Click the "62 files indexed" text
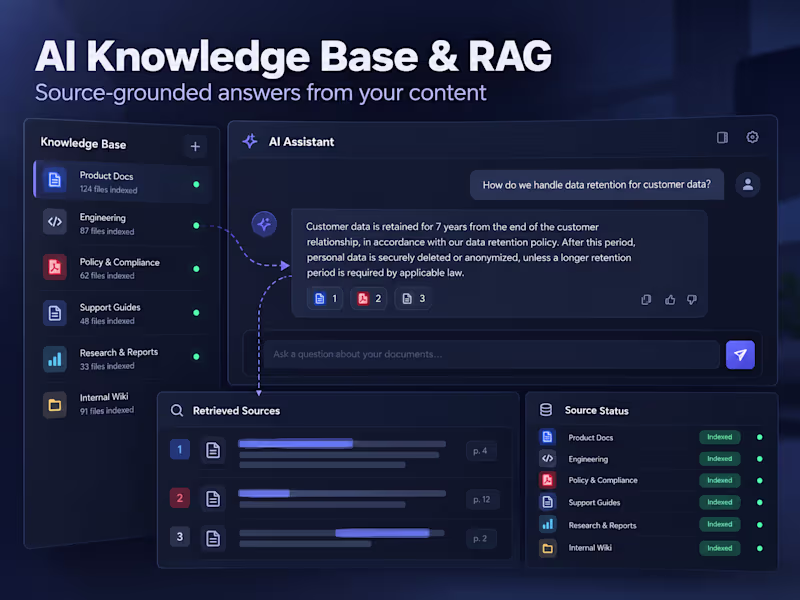The width and height of the screenshot is (800, 600). pos(107,276)
